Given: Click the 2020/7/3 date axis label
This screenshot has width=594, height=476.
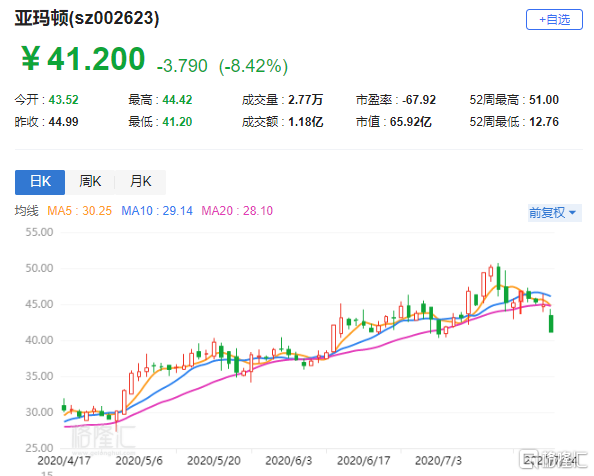Looking at the screenshot, I should [x=438, y=461].
